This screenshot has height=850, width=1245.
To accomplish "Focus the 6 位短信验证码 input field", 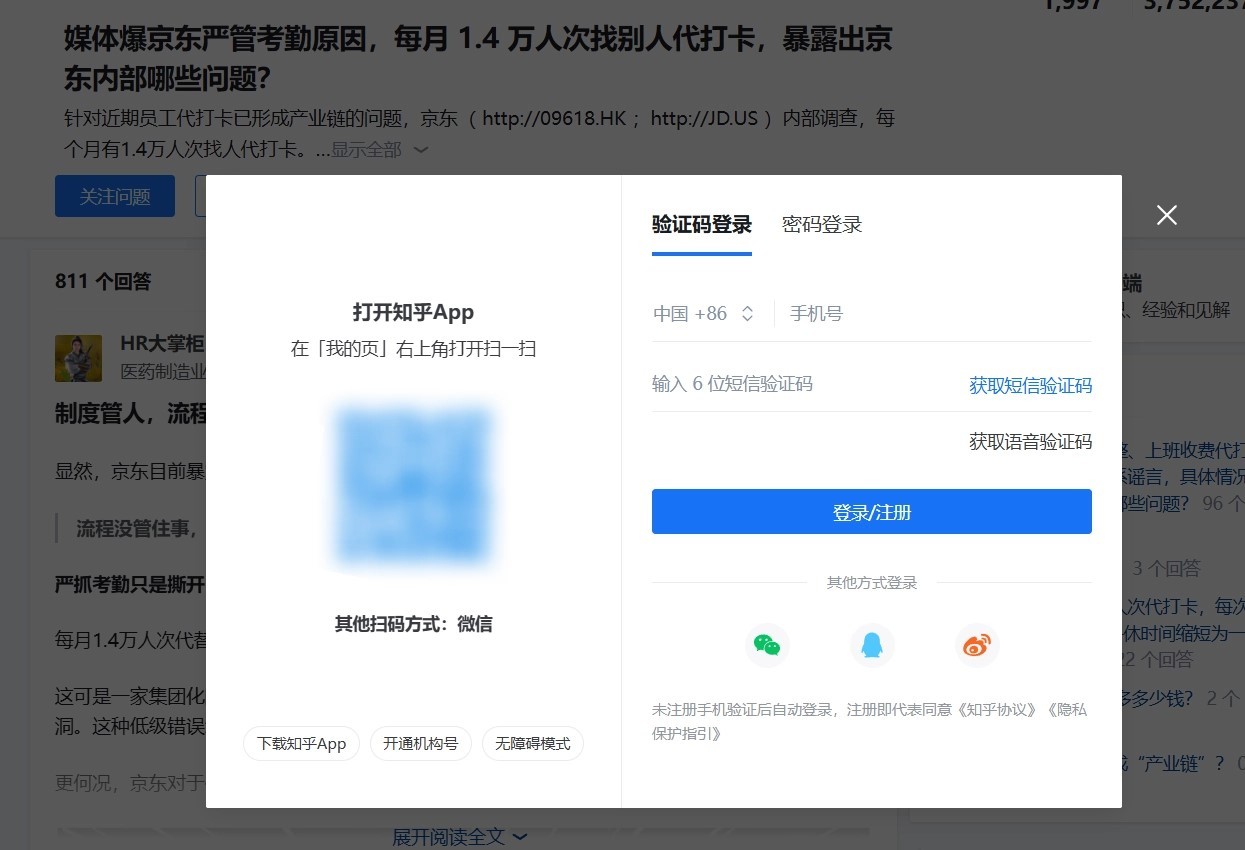I will [x=804, y=384].
